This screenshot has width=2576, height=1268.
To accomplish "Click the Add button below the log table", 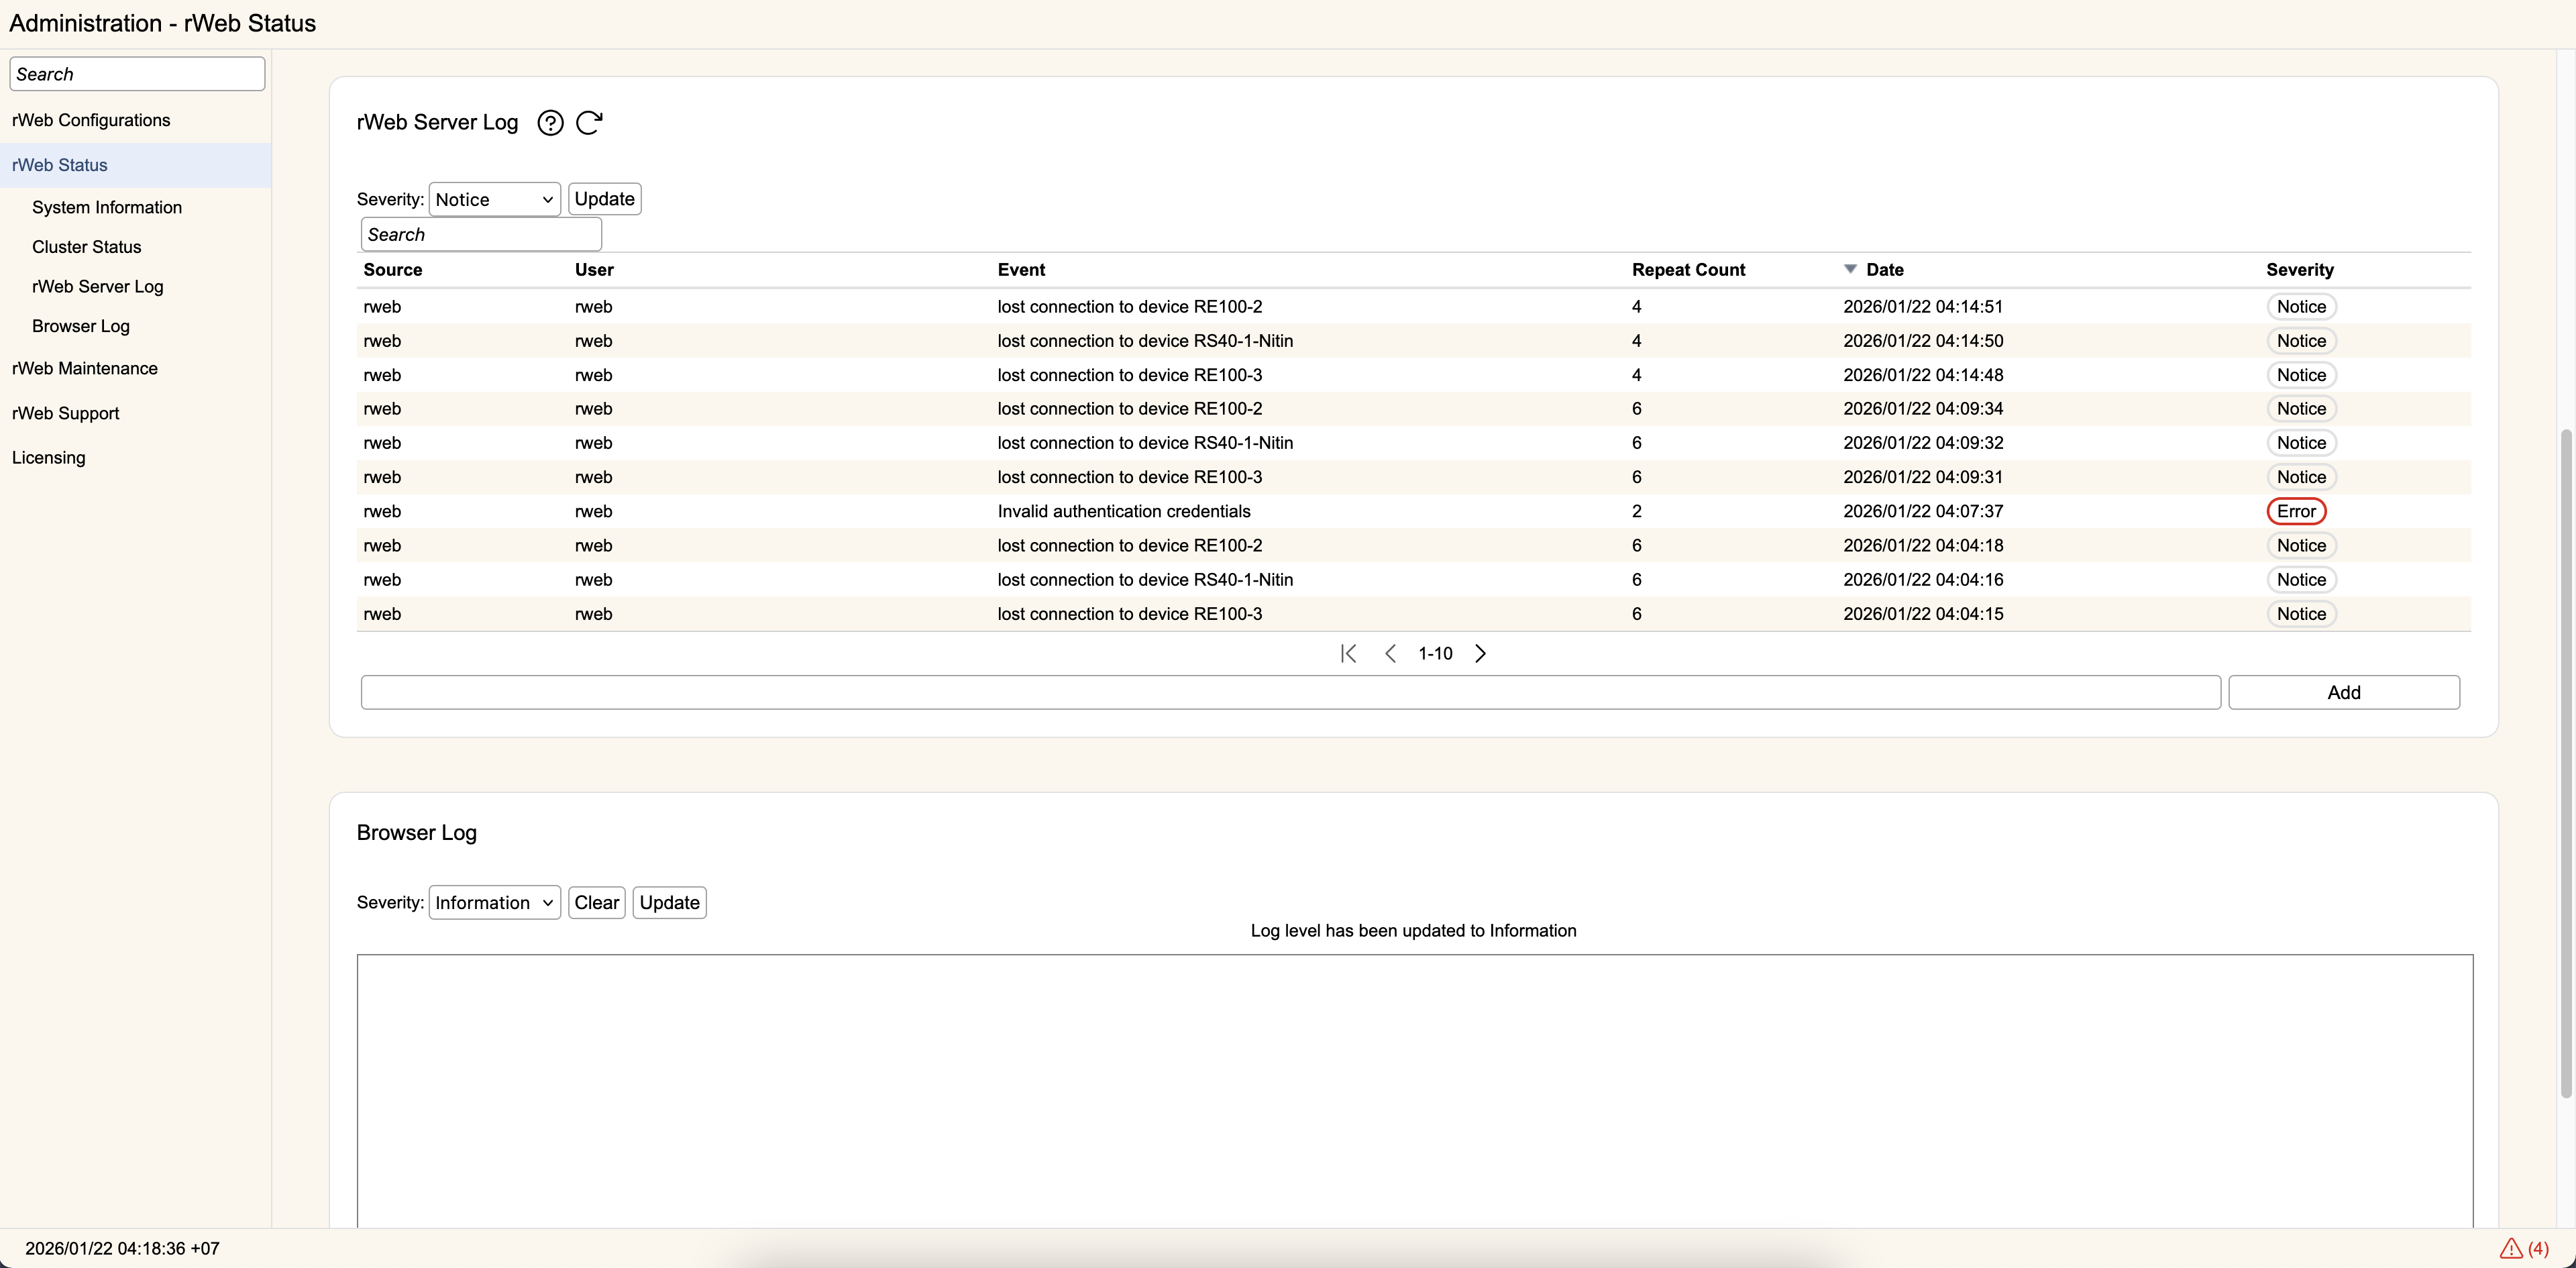I will coord(2343,692).
